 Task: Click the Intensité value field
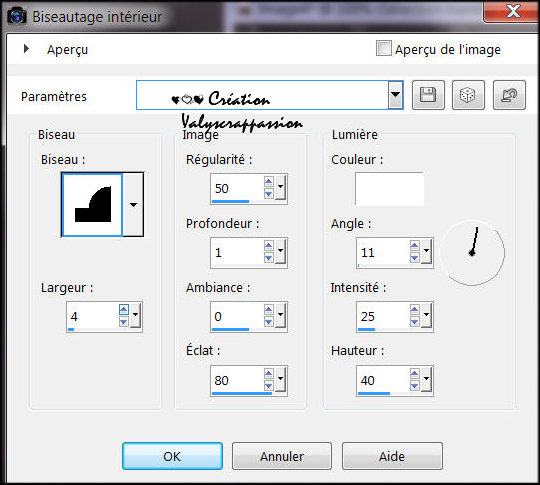coord(383,316)
